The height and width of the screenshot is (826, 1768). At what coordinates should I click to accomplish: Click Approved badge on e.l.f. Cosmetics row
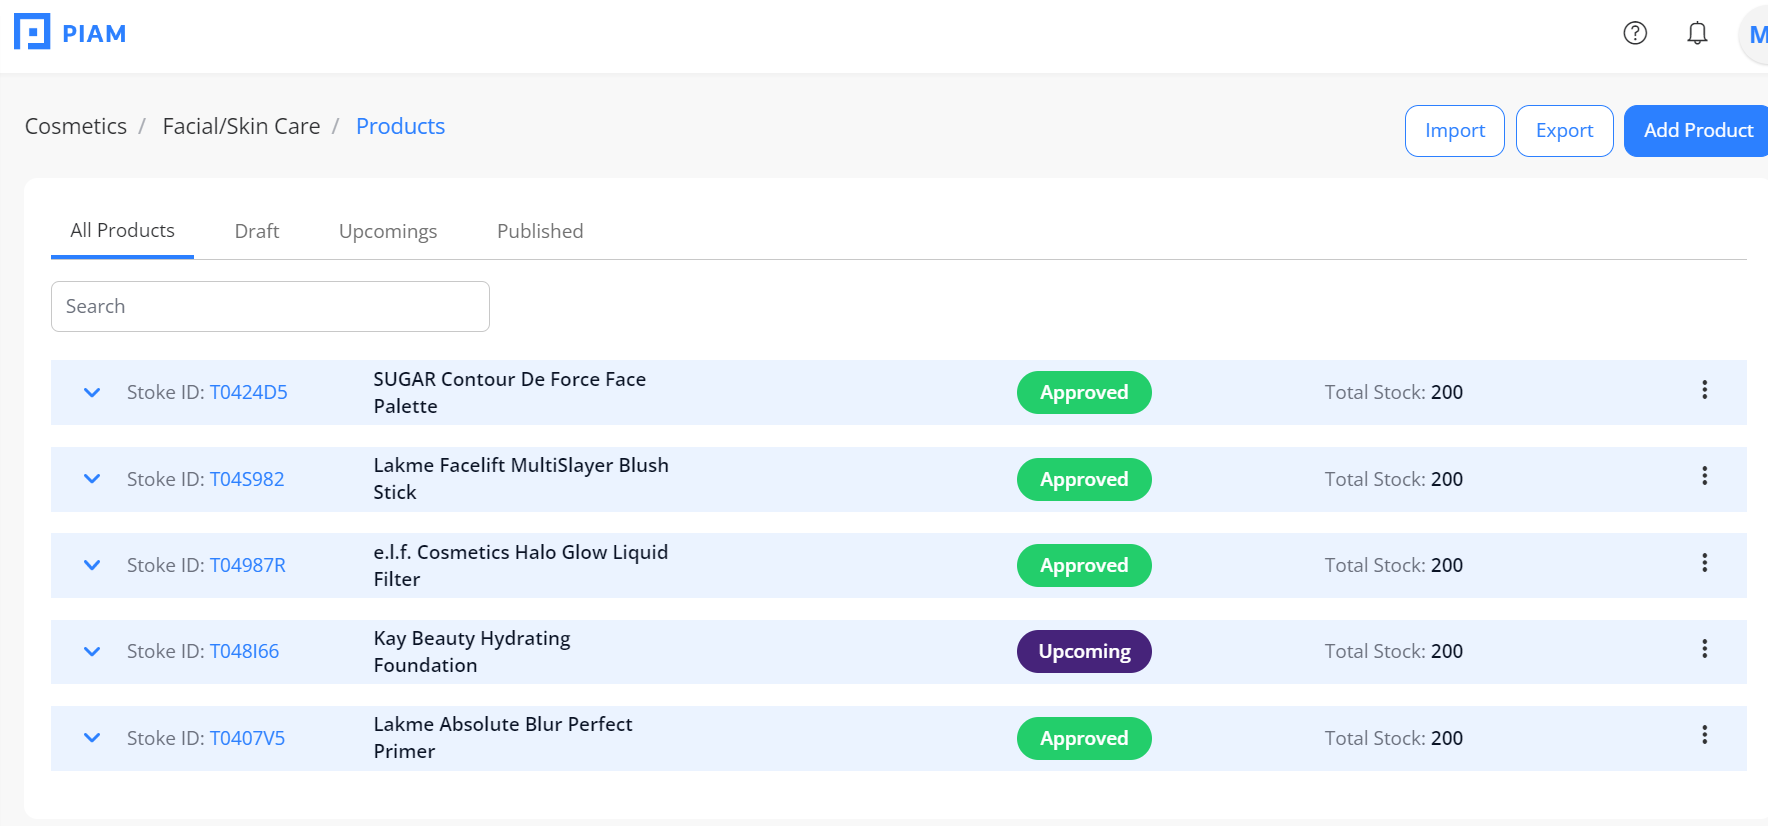tap(1084, 565)
